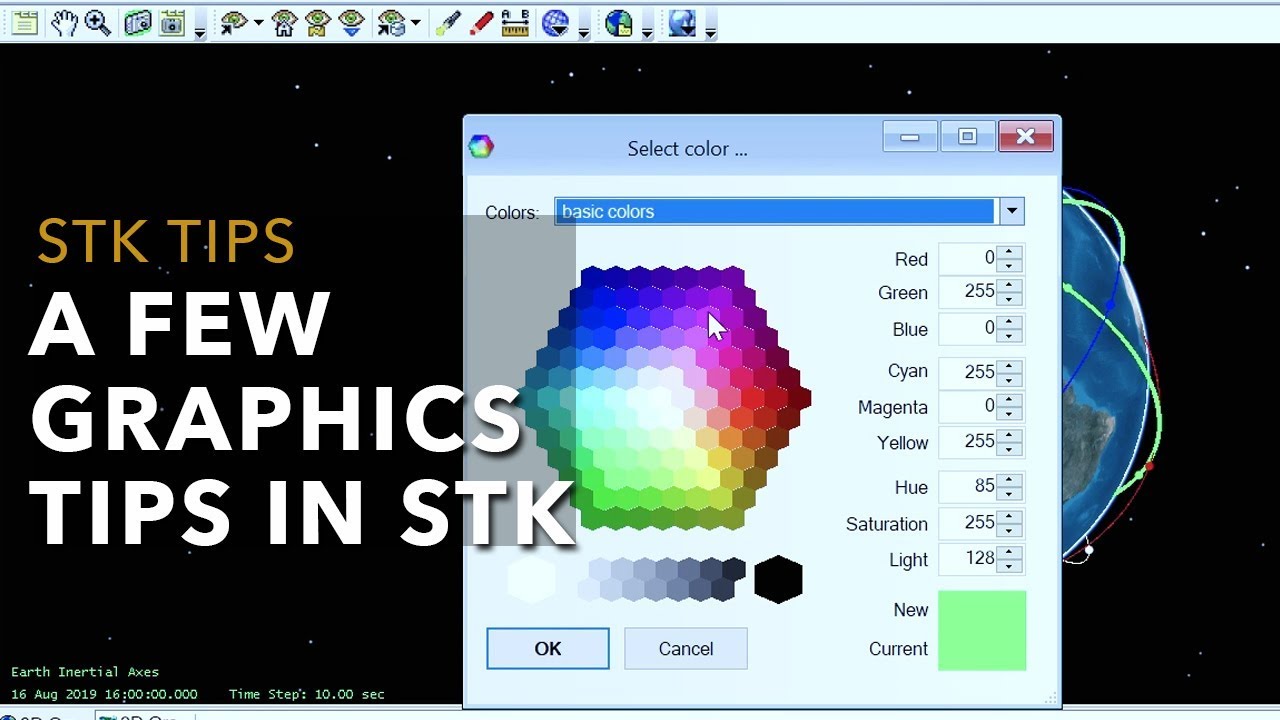Select the red pencil annotation tool
The height and width of the screenshot is (720, 1280).
pyautogui.click(x=481, y=22)
